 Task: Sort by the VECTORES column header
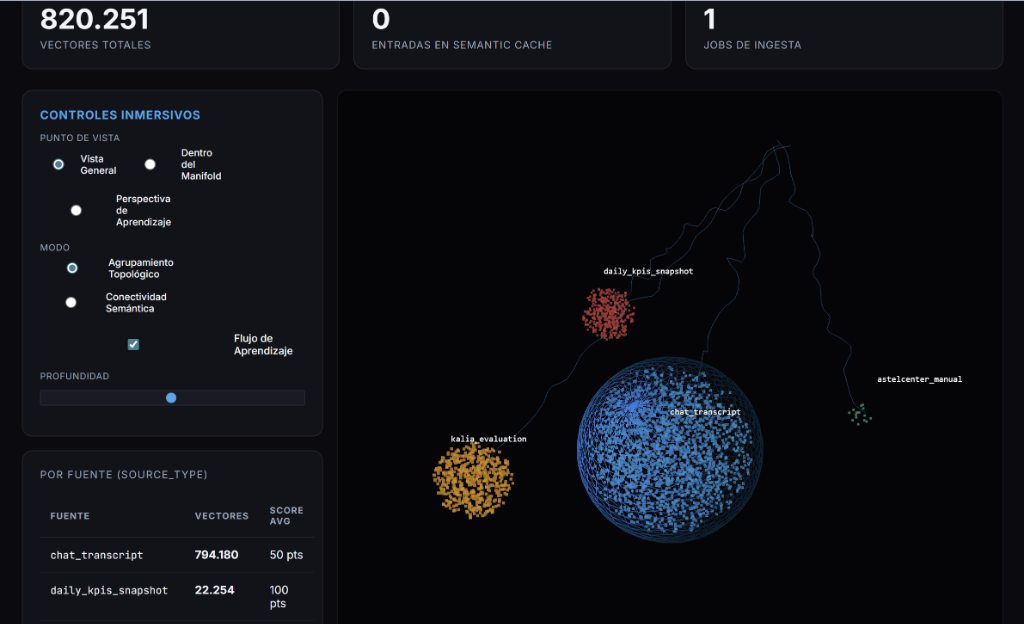(x=221, y=516)
